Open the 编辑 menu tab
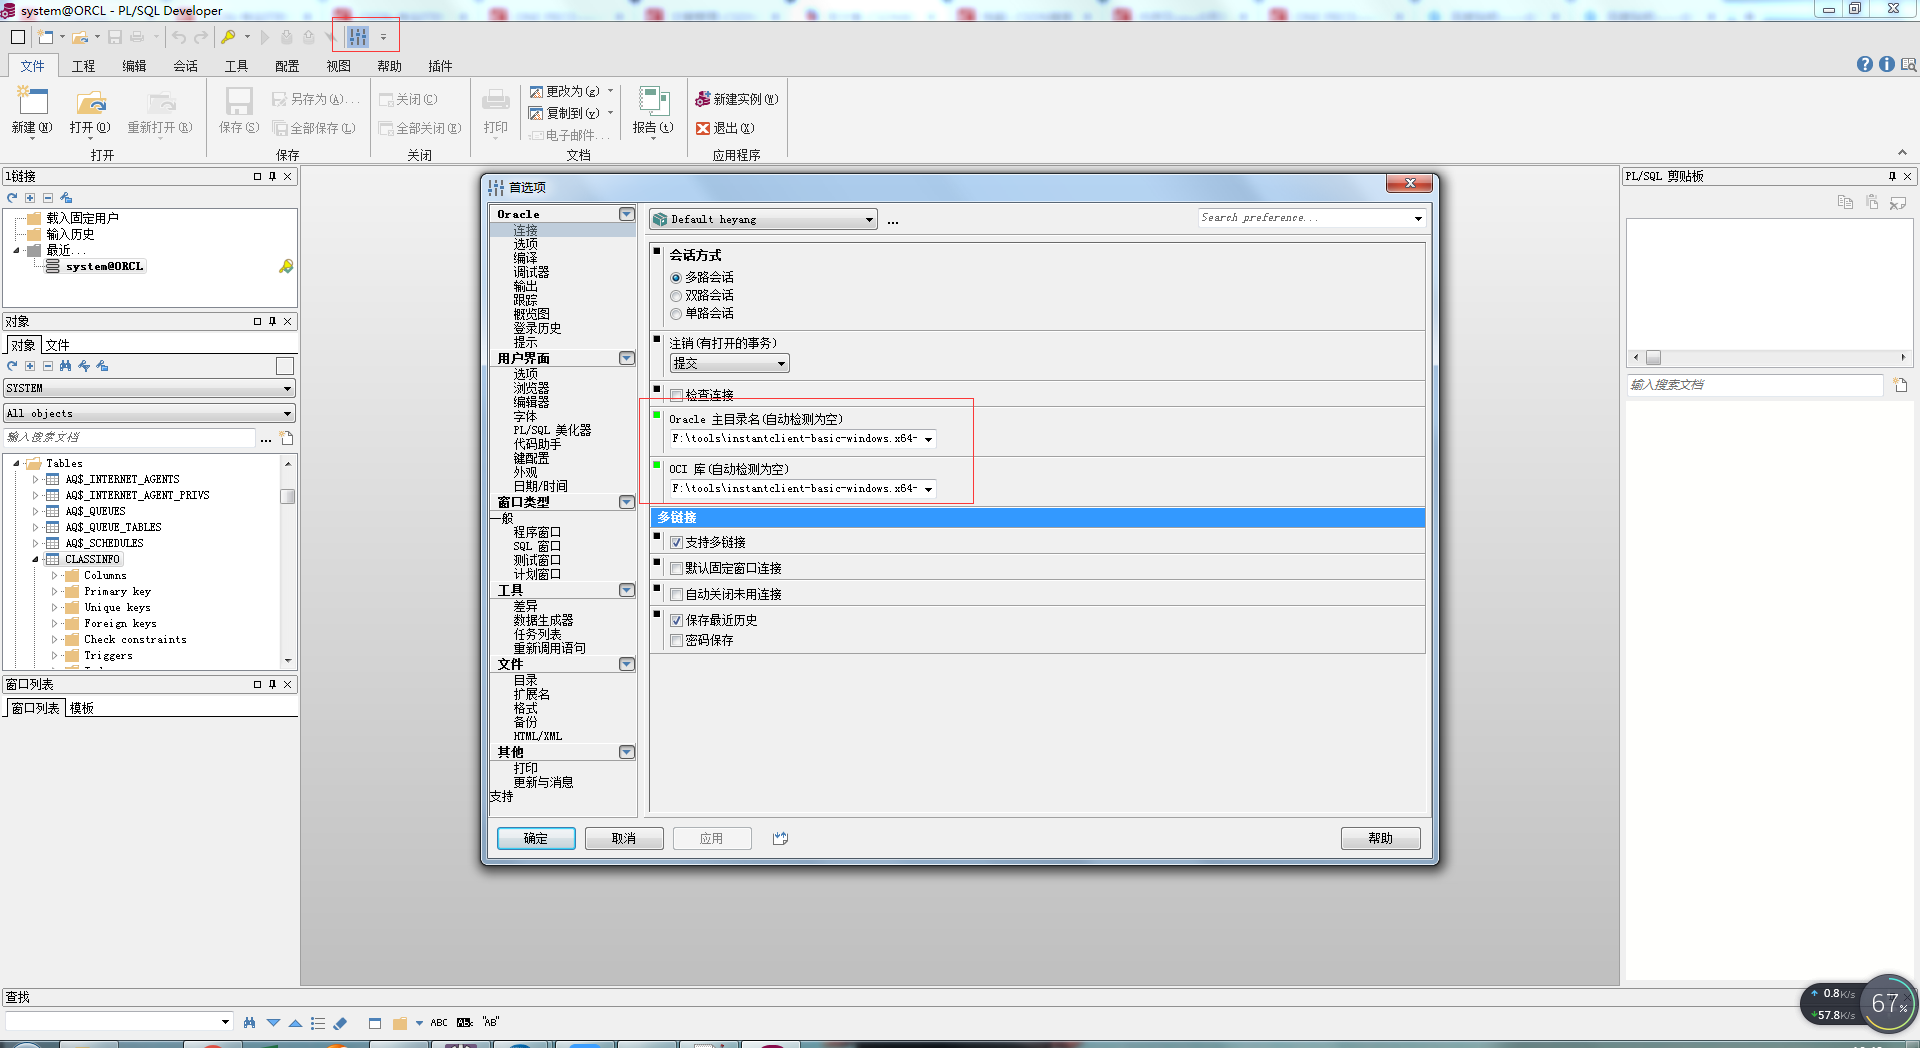 (134, 66)
